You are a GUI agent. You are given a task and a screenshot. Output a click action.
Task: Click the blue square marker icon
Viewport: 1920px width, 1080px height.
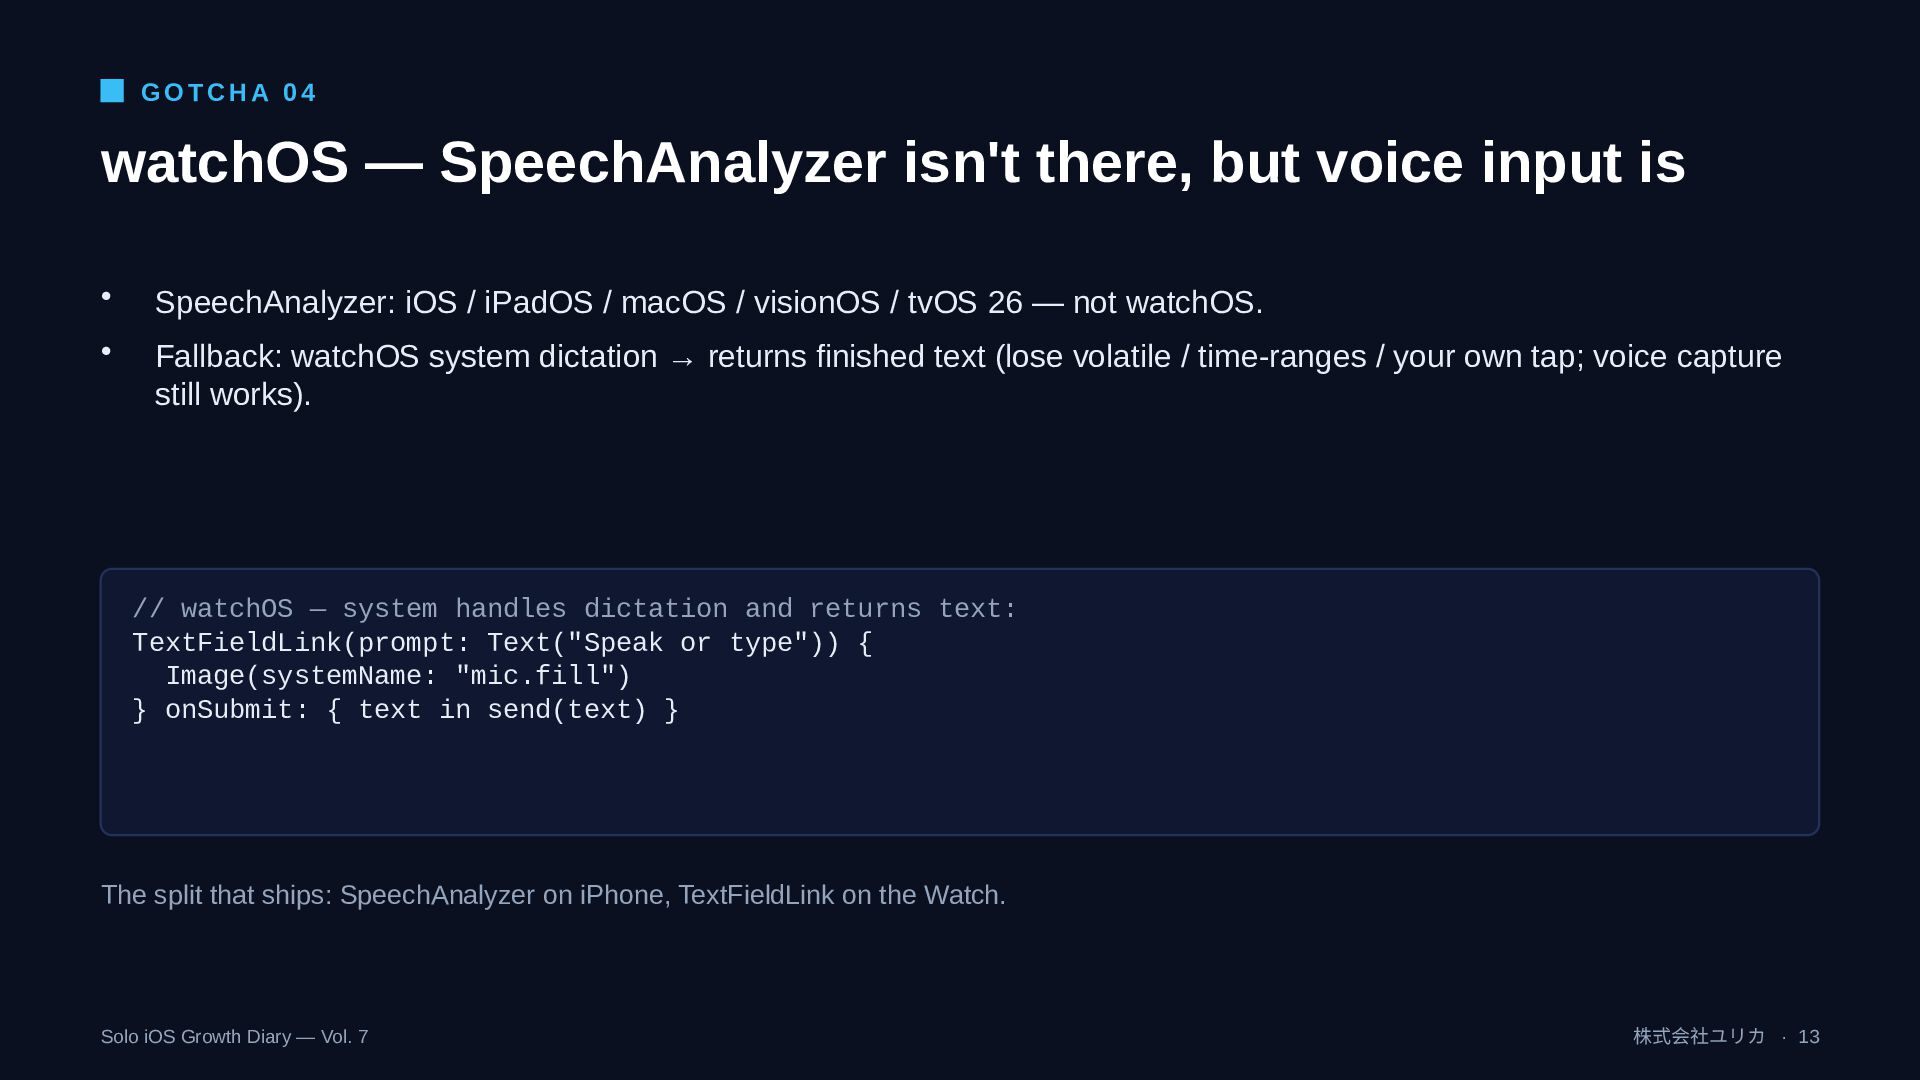112,91
